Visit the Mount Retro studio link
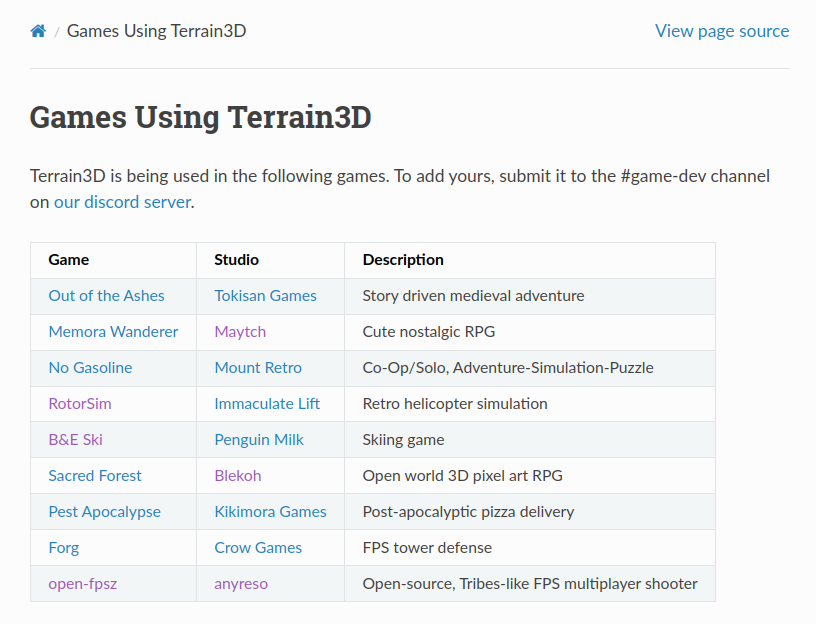 pos(258,367)
